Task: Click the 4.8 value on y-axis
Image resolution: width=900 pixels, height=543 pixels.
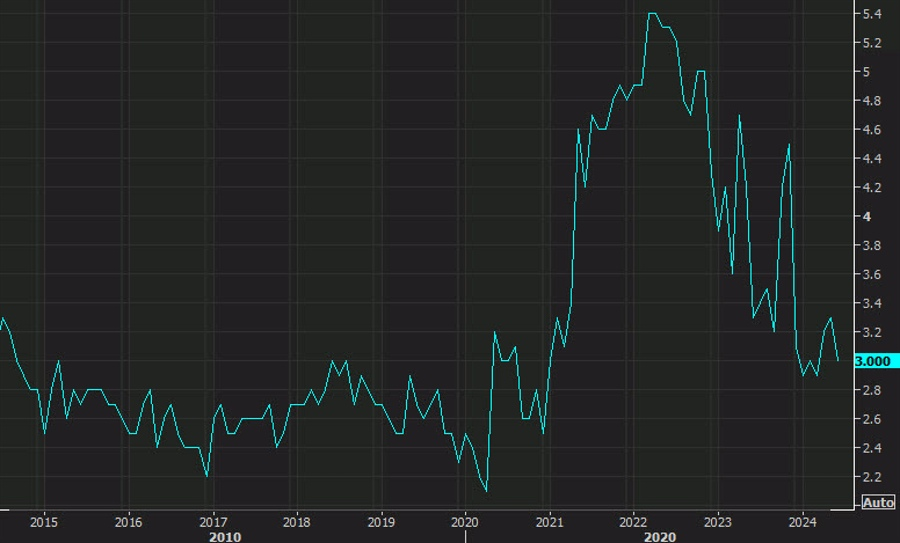Action: tap(872, 101)
